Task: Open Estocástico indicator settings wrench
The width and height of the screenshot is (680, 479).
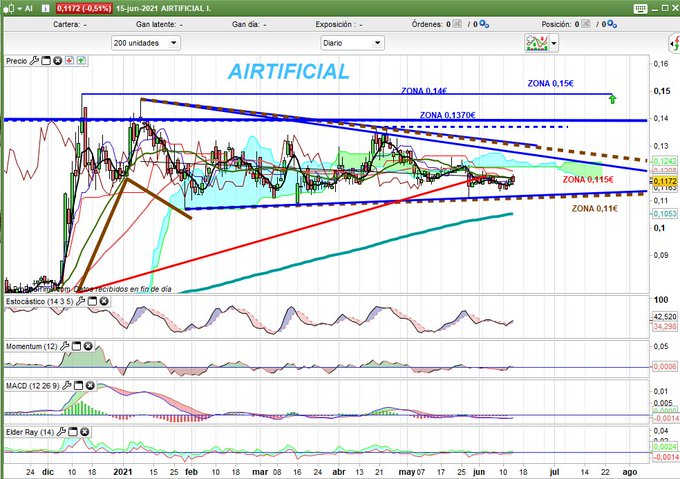Action: click(80, 301)
